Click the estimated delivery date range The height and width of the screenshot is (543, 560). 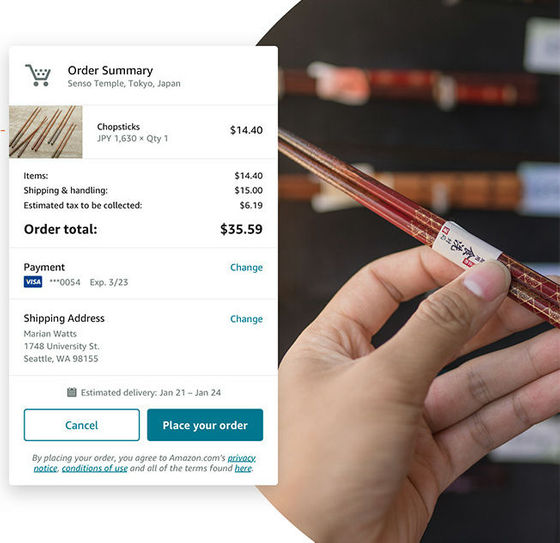click(x=190, y=393)
